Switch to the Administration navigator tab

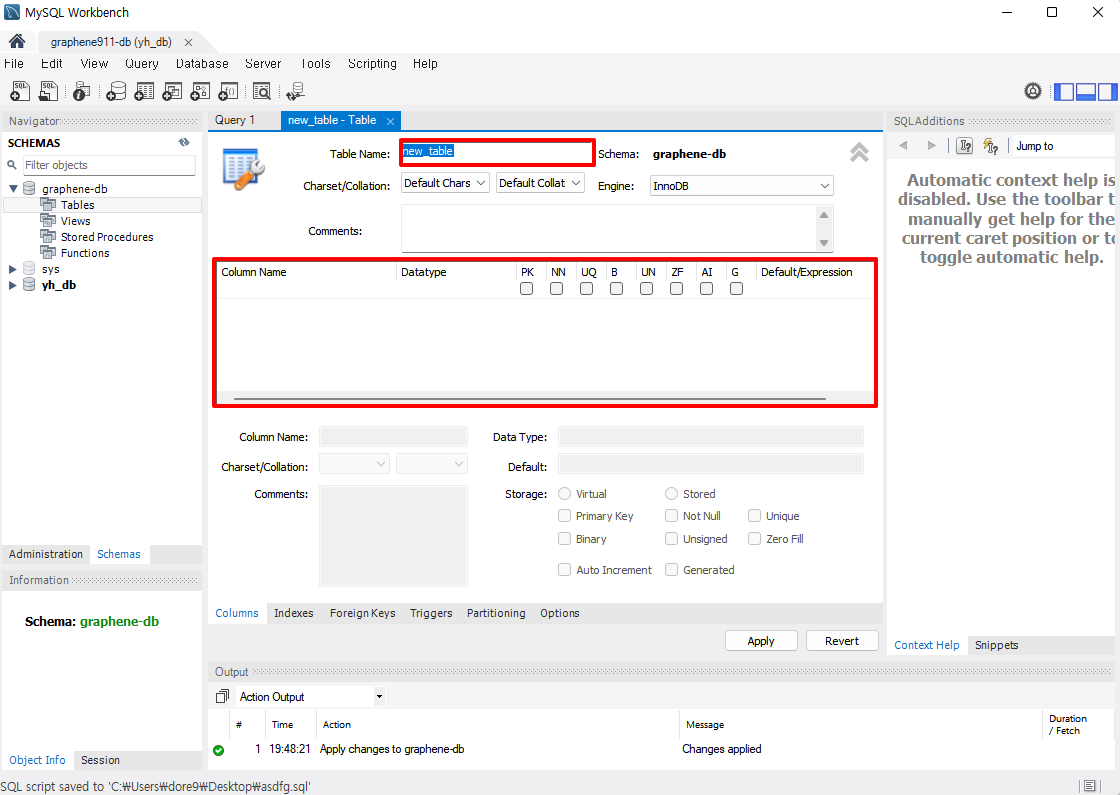pyautogui.click(x=46, y=554)
